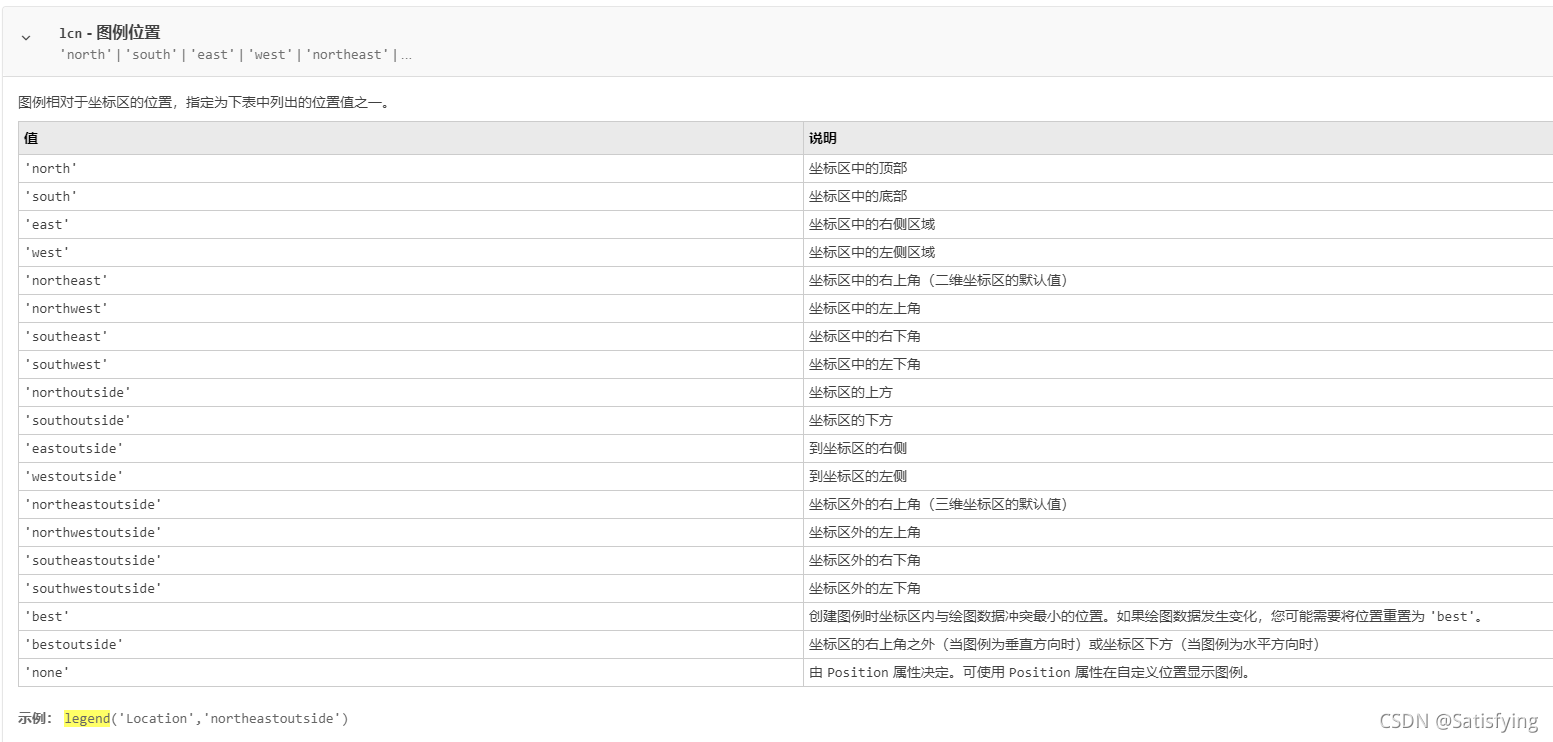Select the 'none' value cell

(x=47, y=672)
